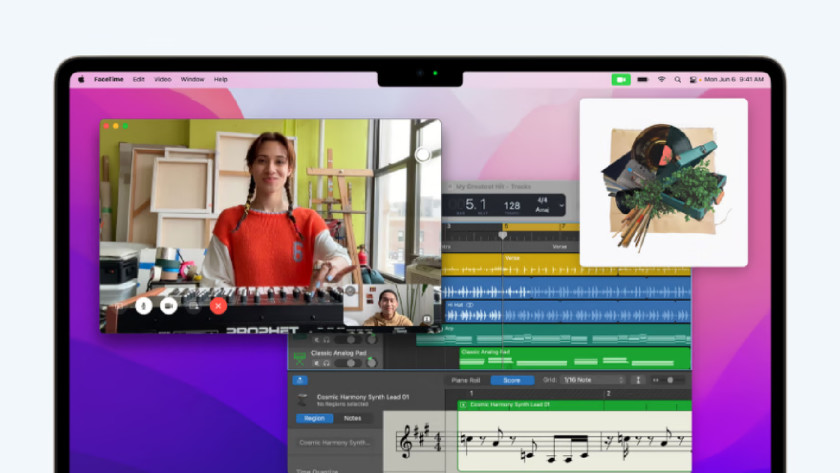Solo the Arp track with headphones icon

point(326,340)
